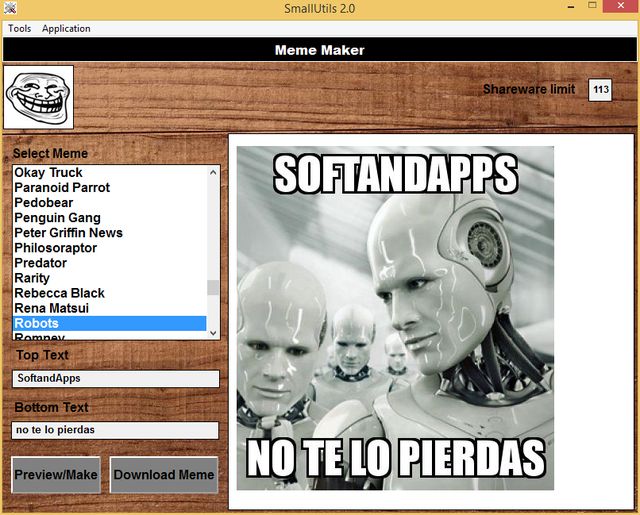Click the Preview/Make button
The height and width of the screenshot is (515, 640).
[x=56, y=475]
